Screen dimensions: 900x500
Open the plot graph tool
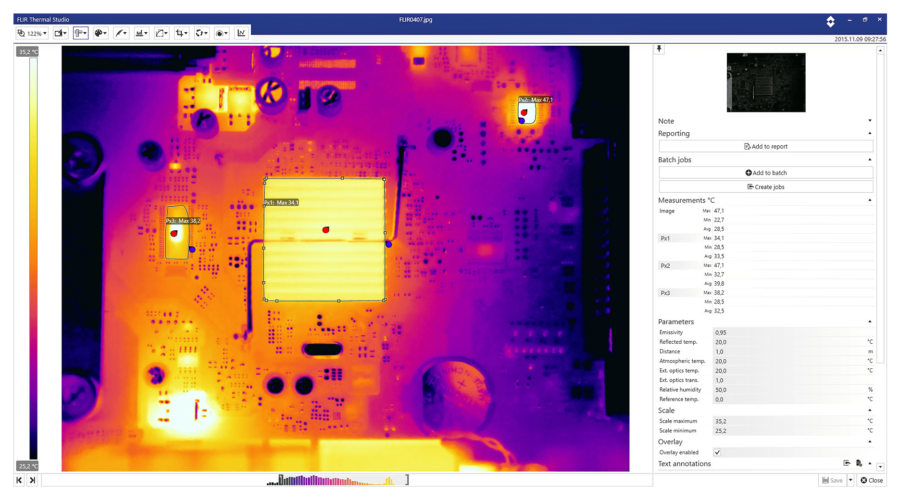coord(241,33)
